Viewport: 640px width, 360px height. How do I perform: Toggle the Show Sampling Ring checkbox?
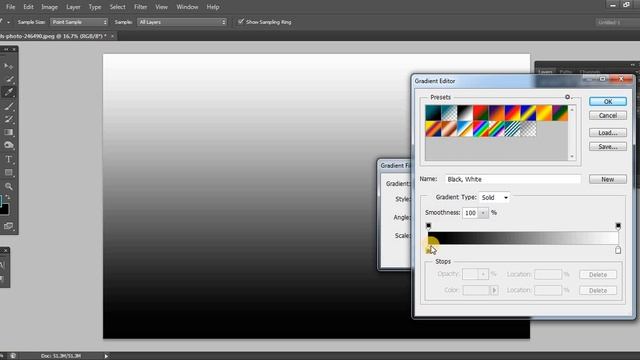[x=241, y=22]
